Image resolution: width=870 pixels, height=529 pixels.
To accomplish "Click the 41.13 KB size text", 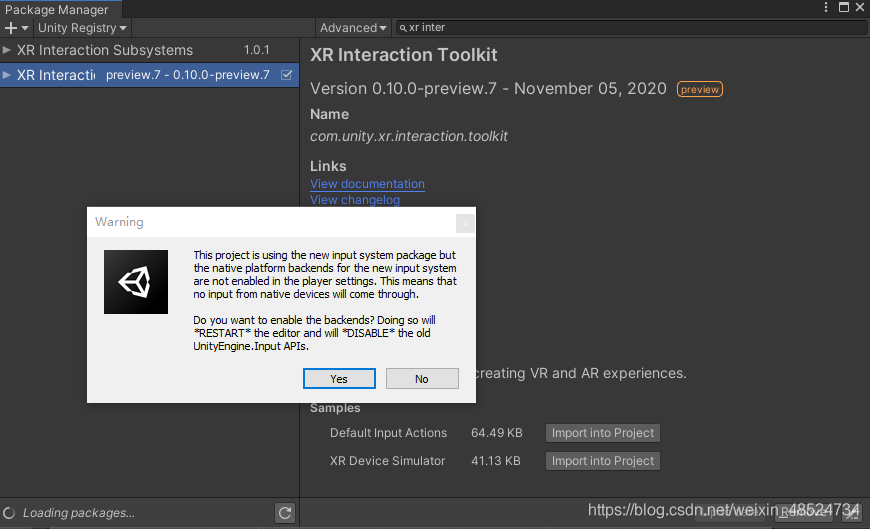I will (x=495, y=461).
